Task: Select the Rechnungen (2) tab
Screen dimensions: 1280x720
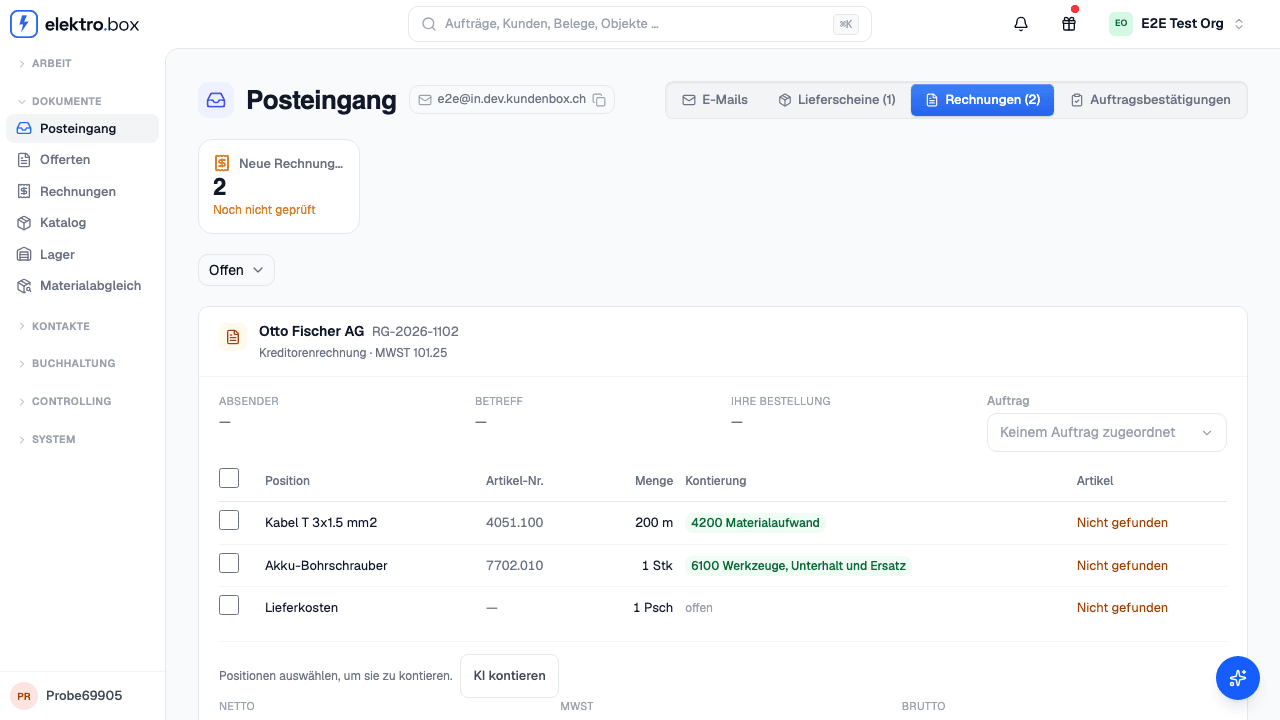Action: click(982, 100)
